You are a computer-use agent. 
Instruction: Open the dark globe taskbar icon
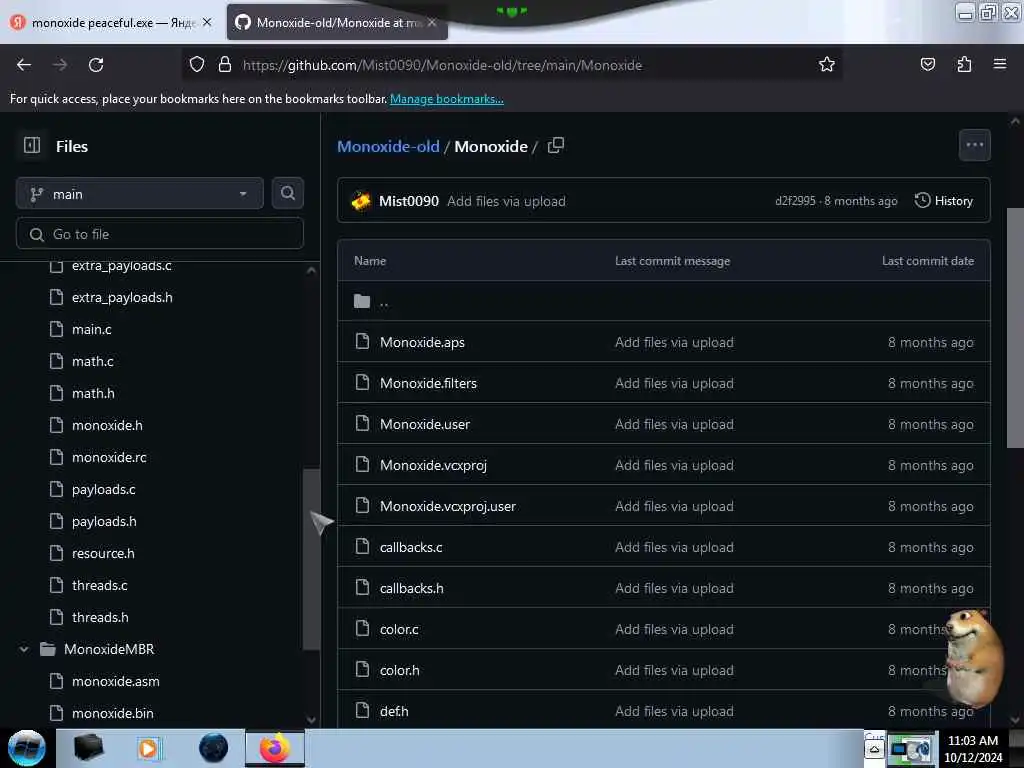pos(214,748)
